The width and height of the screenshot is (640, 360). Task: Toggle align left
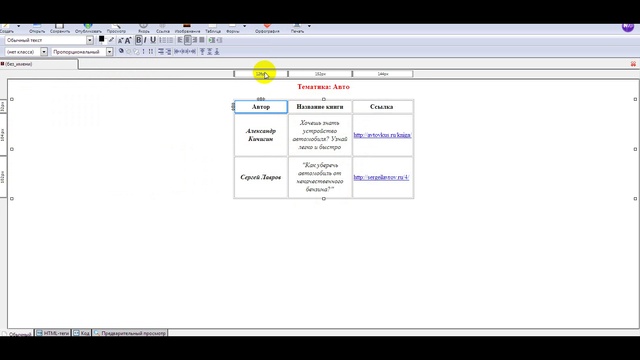click(180, 40)
